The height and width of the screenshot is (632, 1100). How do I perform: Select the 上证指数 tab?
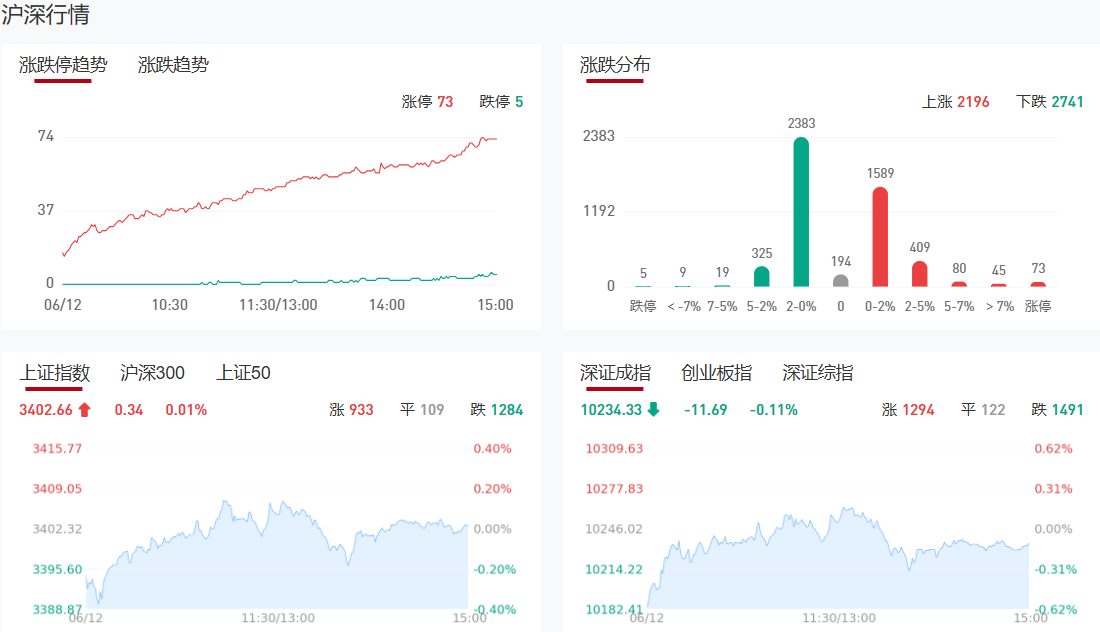point(55,373)
